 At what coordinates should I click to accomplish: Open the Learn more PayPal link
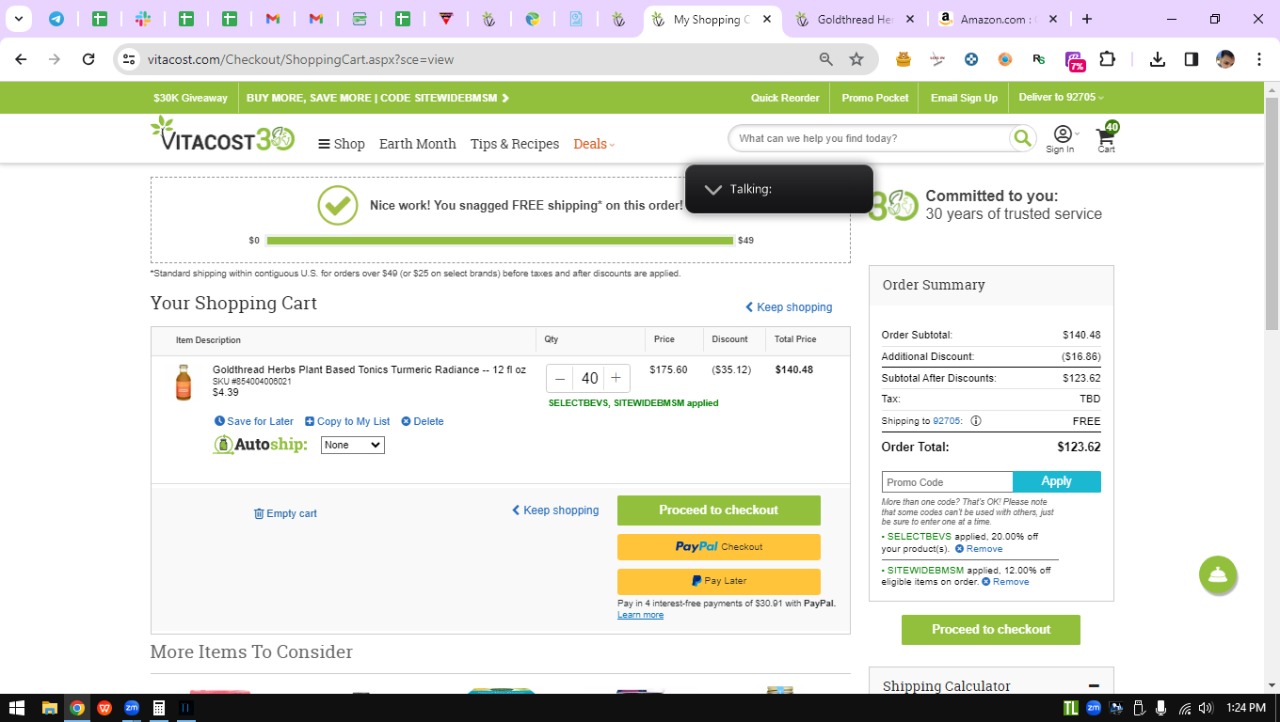[640, 615]
